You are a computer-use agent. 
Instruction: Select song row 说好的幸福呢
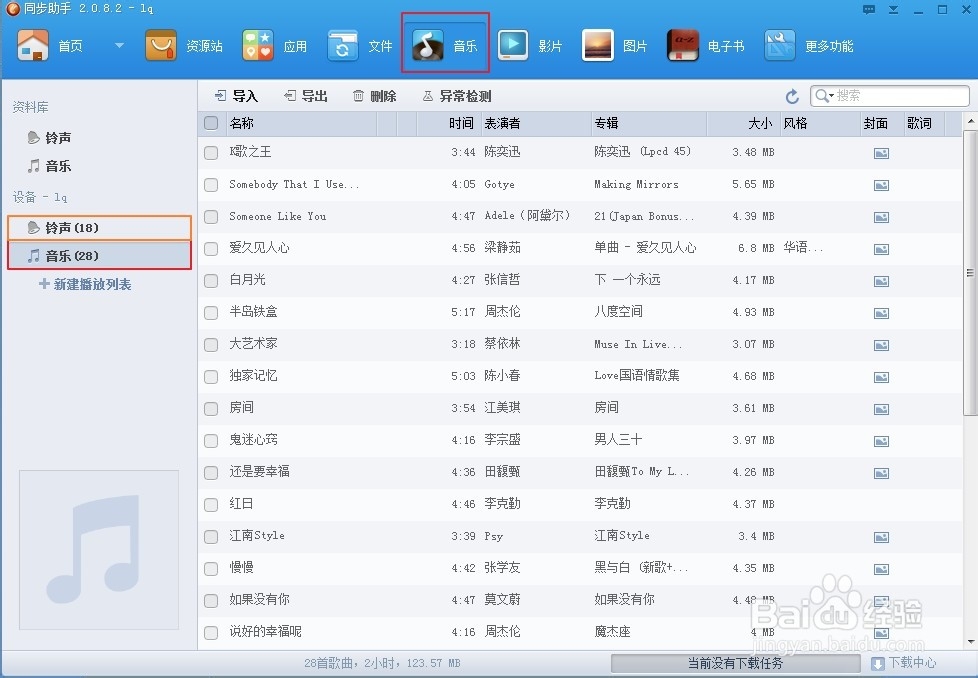(580, 632)
